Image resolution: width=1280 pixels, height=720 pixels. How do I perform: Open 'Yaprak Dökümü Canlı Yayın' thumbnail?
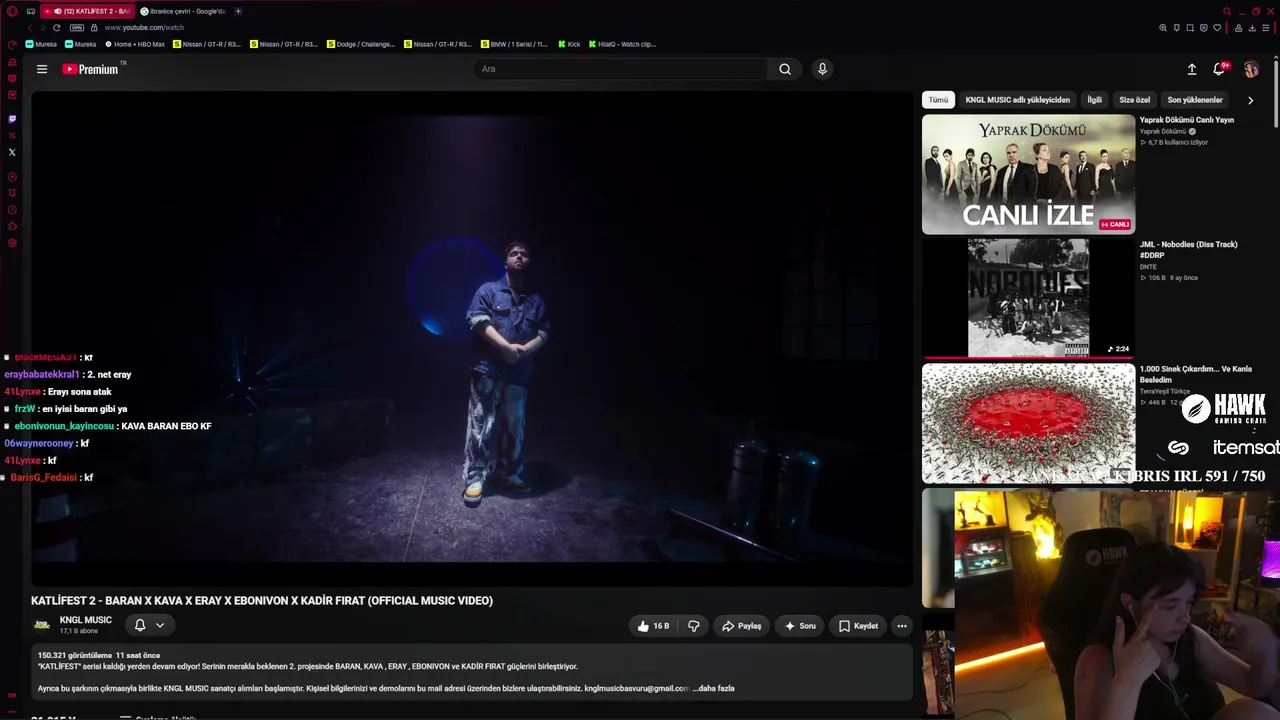coord(1028,174)
